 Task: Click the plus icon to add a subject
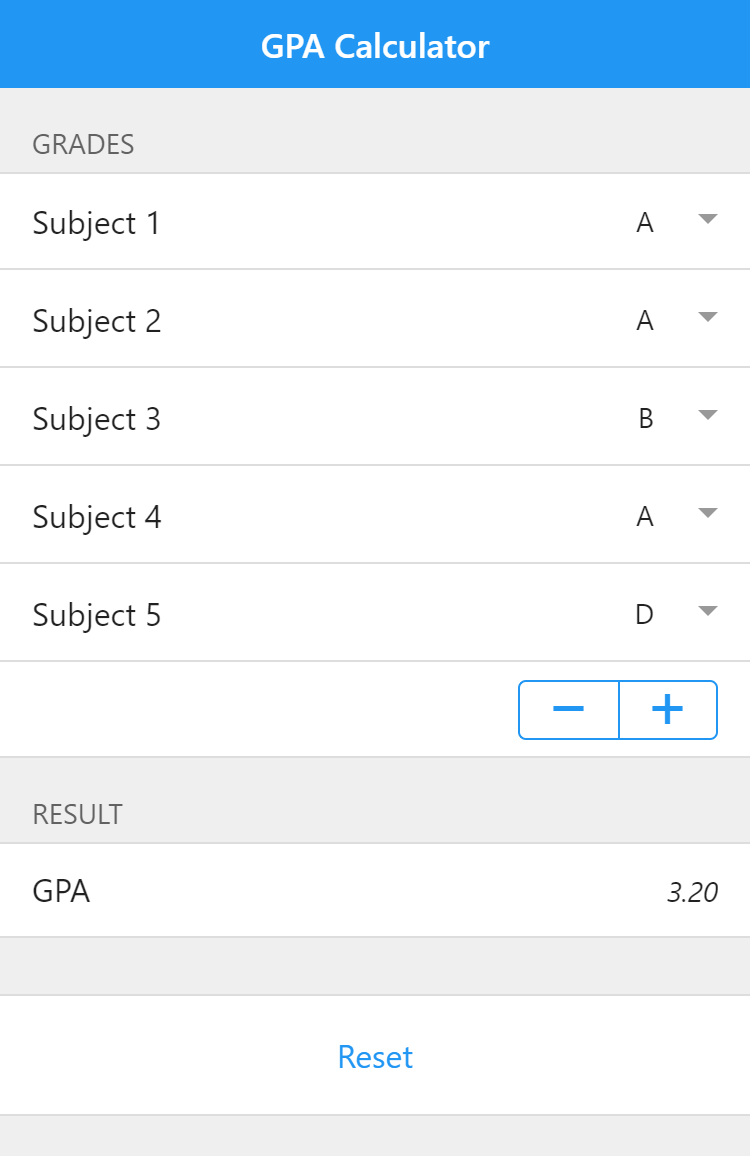(x=668, y=709)
